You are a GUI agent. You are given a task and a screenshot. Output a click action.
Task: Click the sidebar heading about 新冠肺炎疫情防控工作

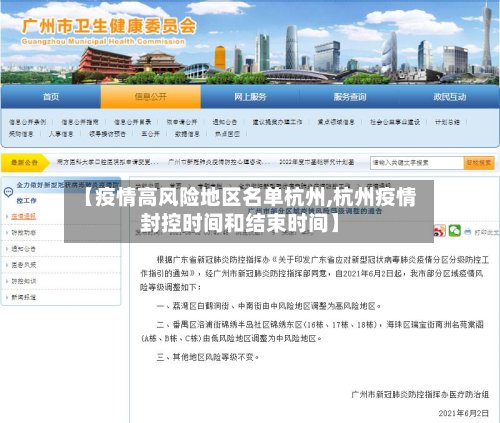68,192
